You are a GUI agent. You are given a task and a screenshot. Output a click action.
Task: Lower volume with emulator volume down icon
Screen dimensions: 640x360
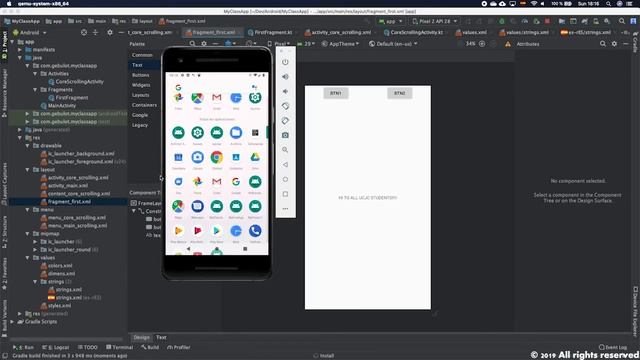(x=285, y=91)
